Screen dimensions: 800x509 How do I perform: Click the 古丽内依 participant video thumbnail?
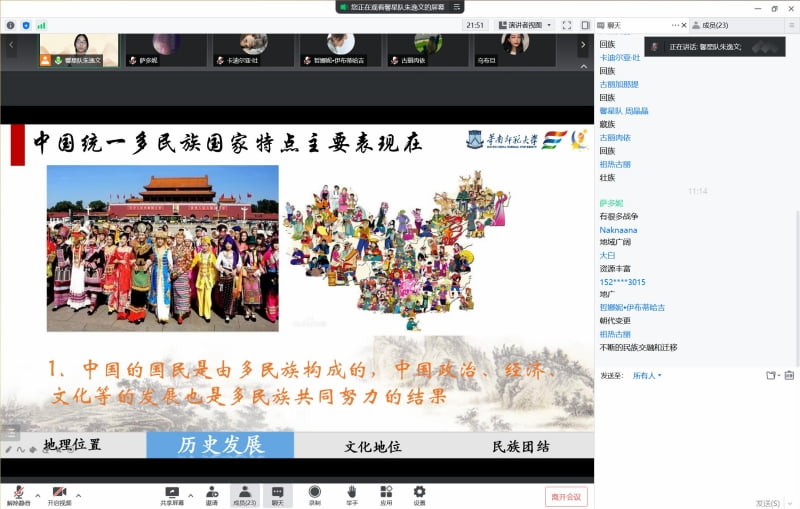[428, 48]
